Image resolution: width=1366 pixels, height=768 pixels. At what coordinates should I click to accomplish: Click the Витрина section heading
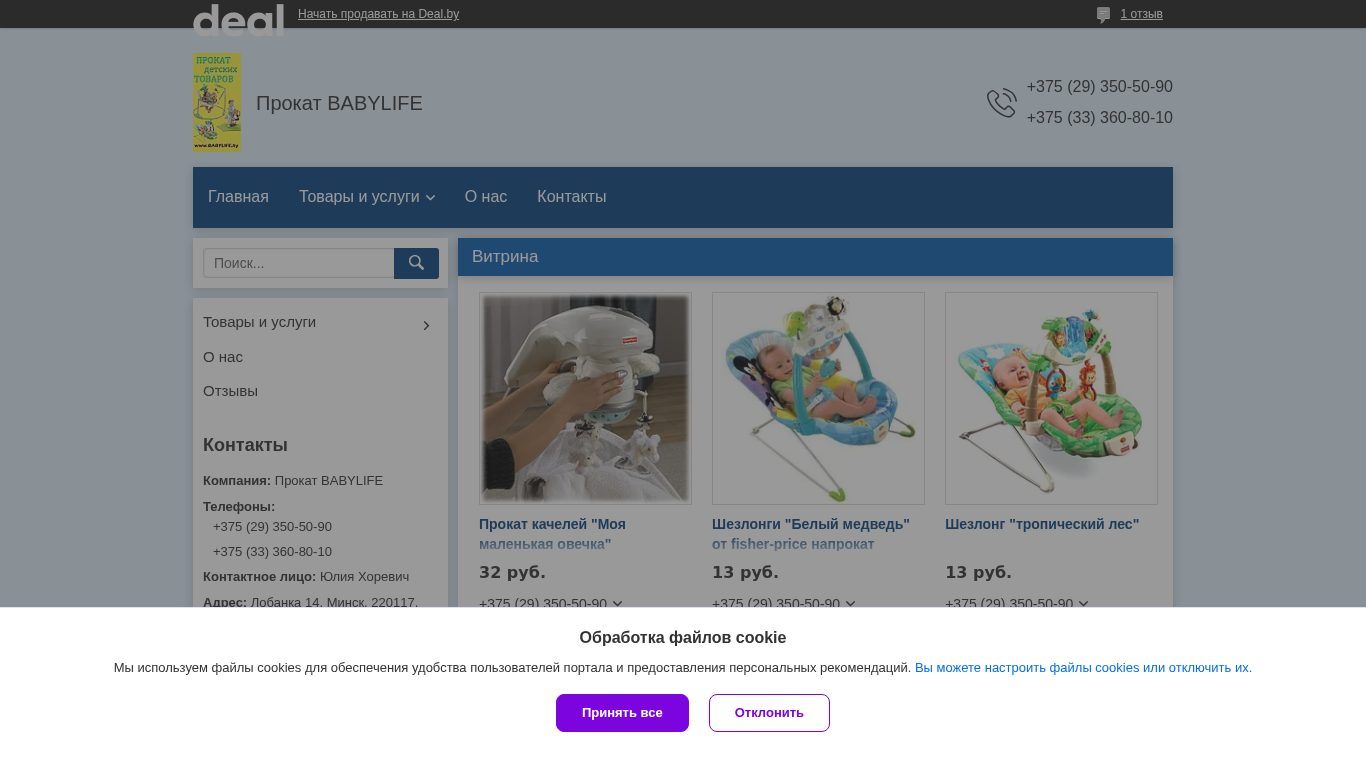point(505,257)
